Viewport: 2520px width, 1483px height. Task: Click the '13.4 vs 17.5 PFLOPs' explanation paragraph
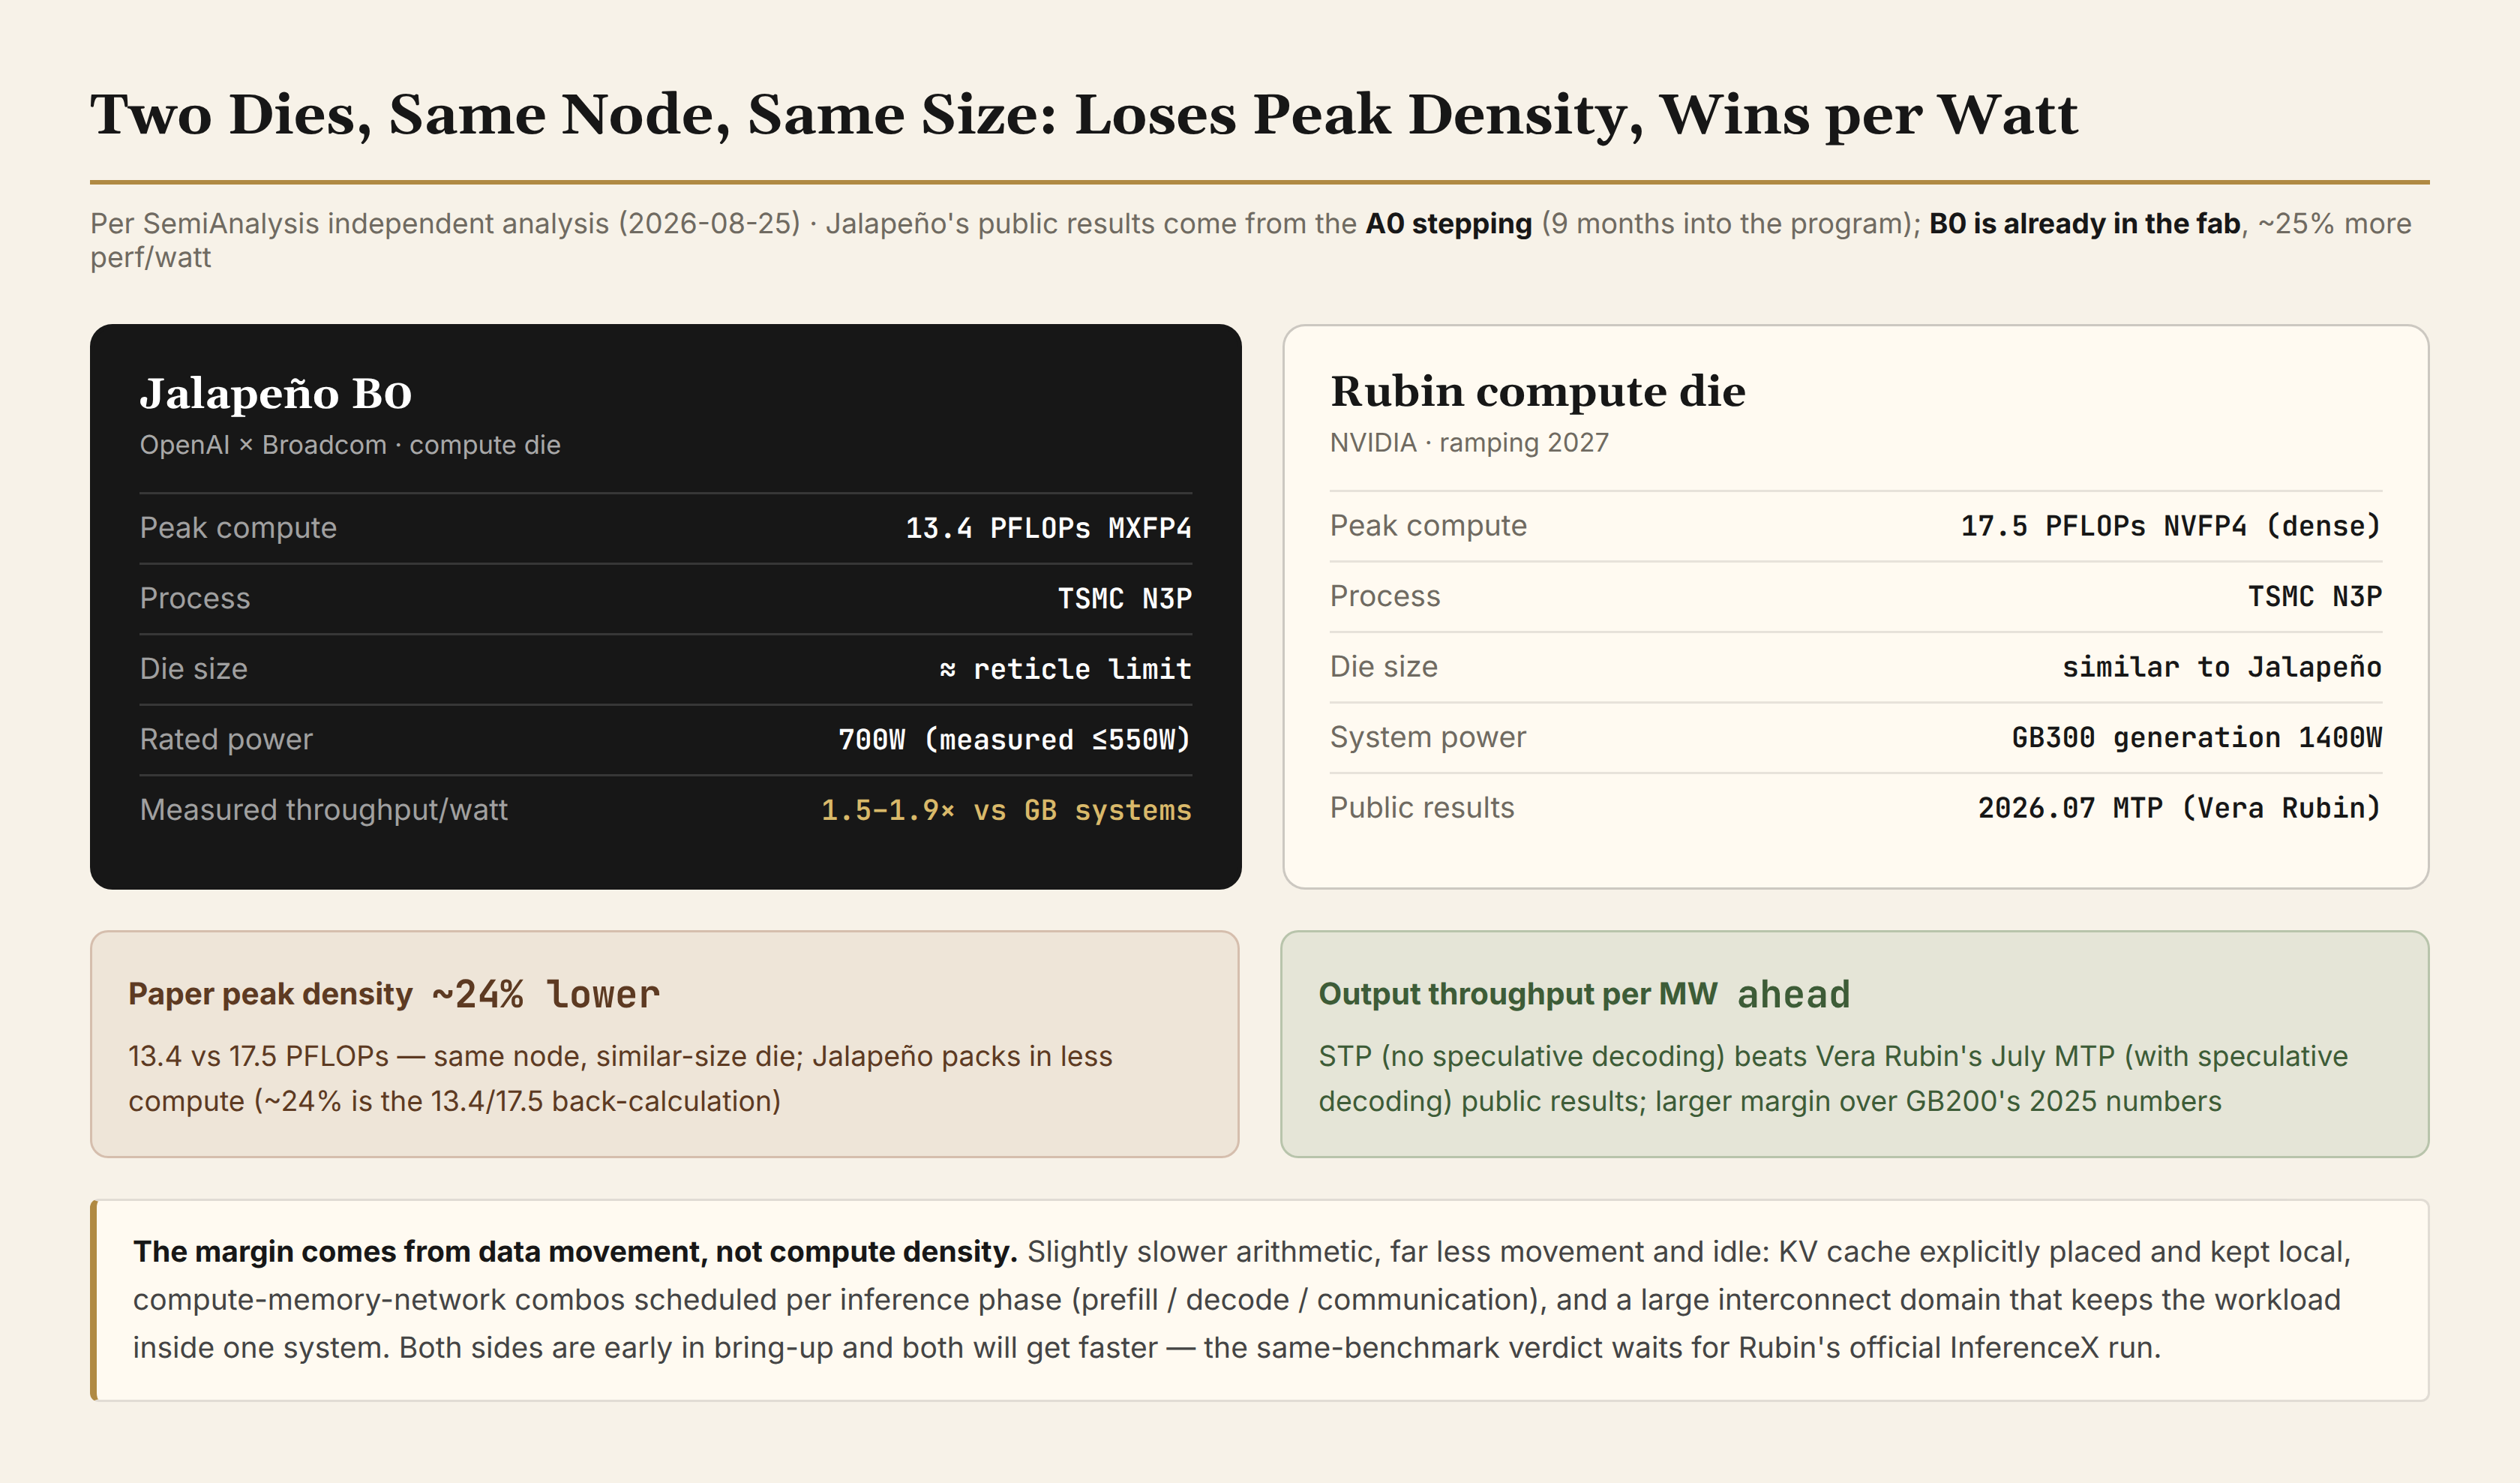pos(620,1078)
